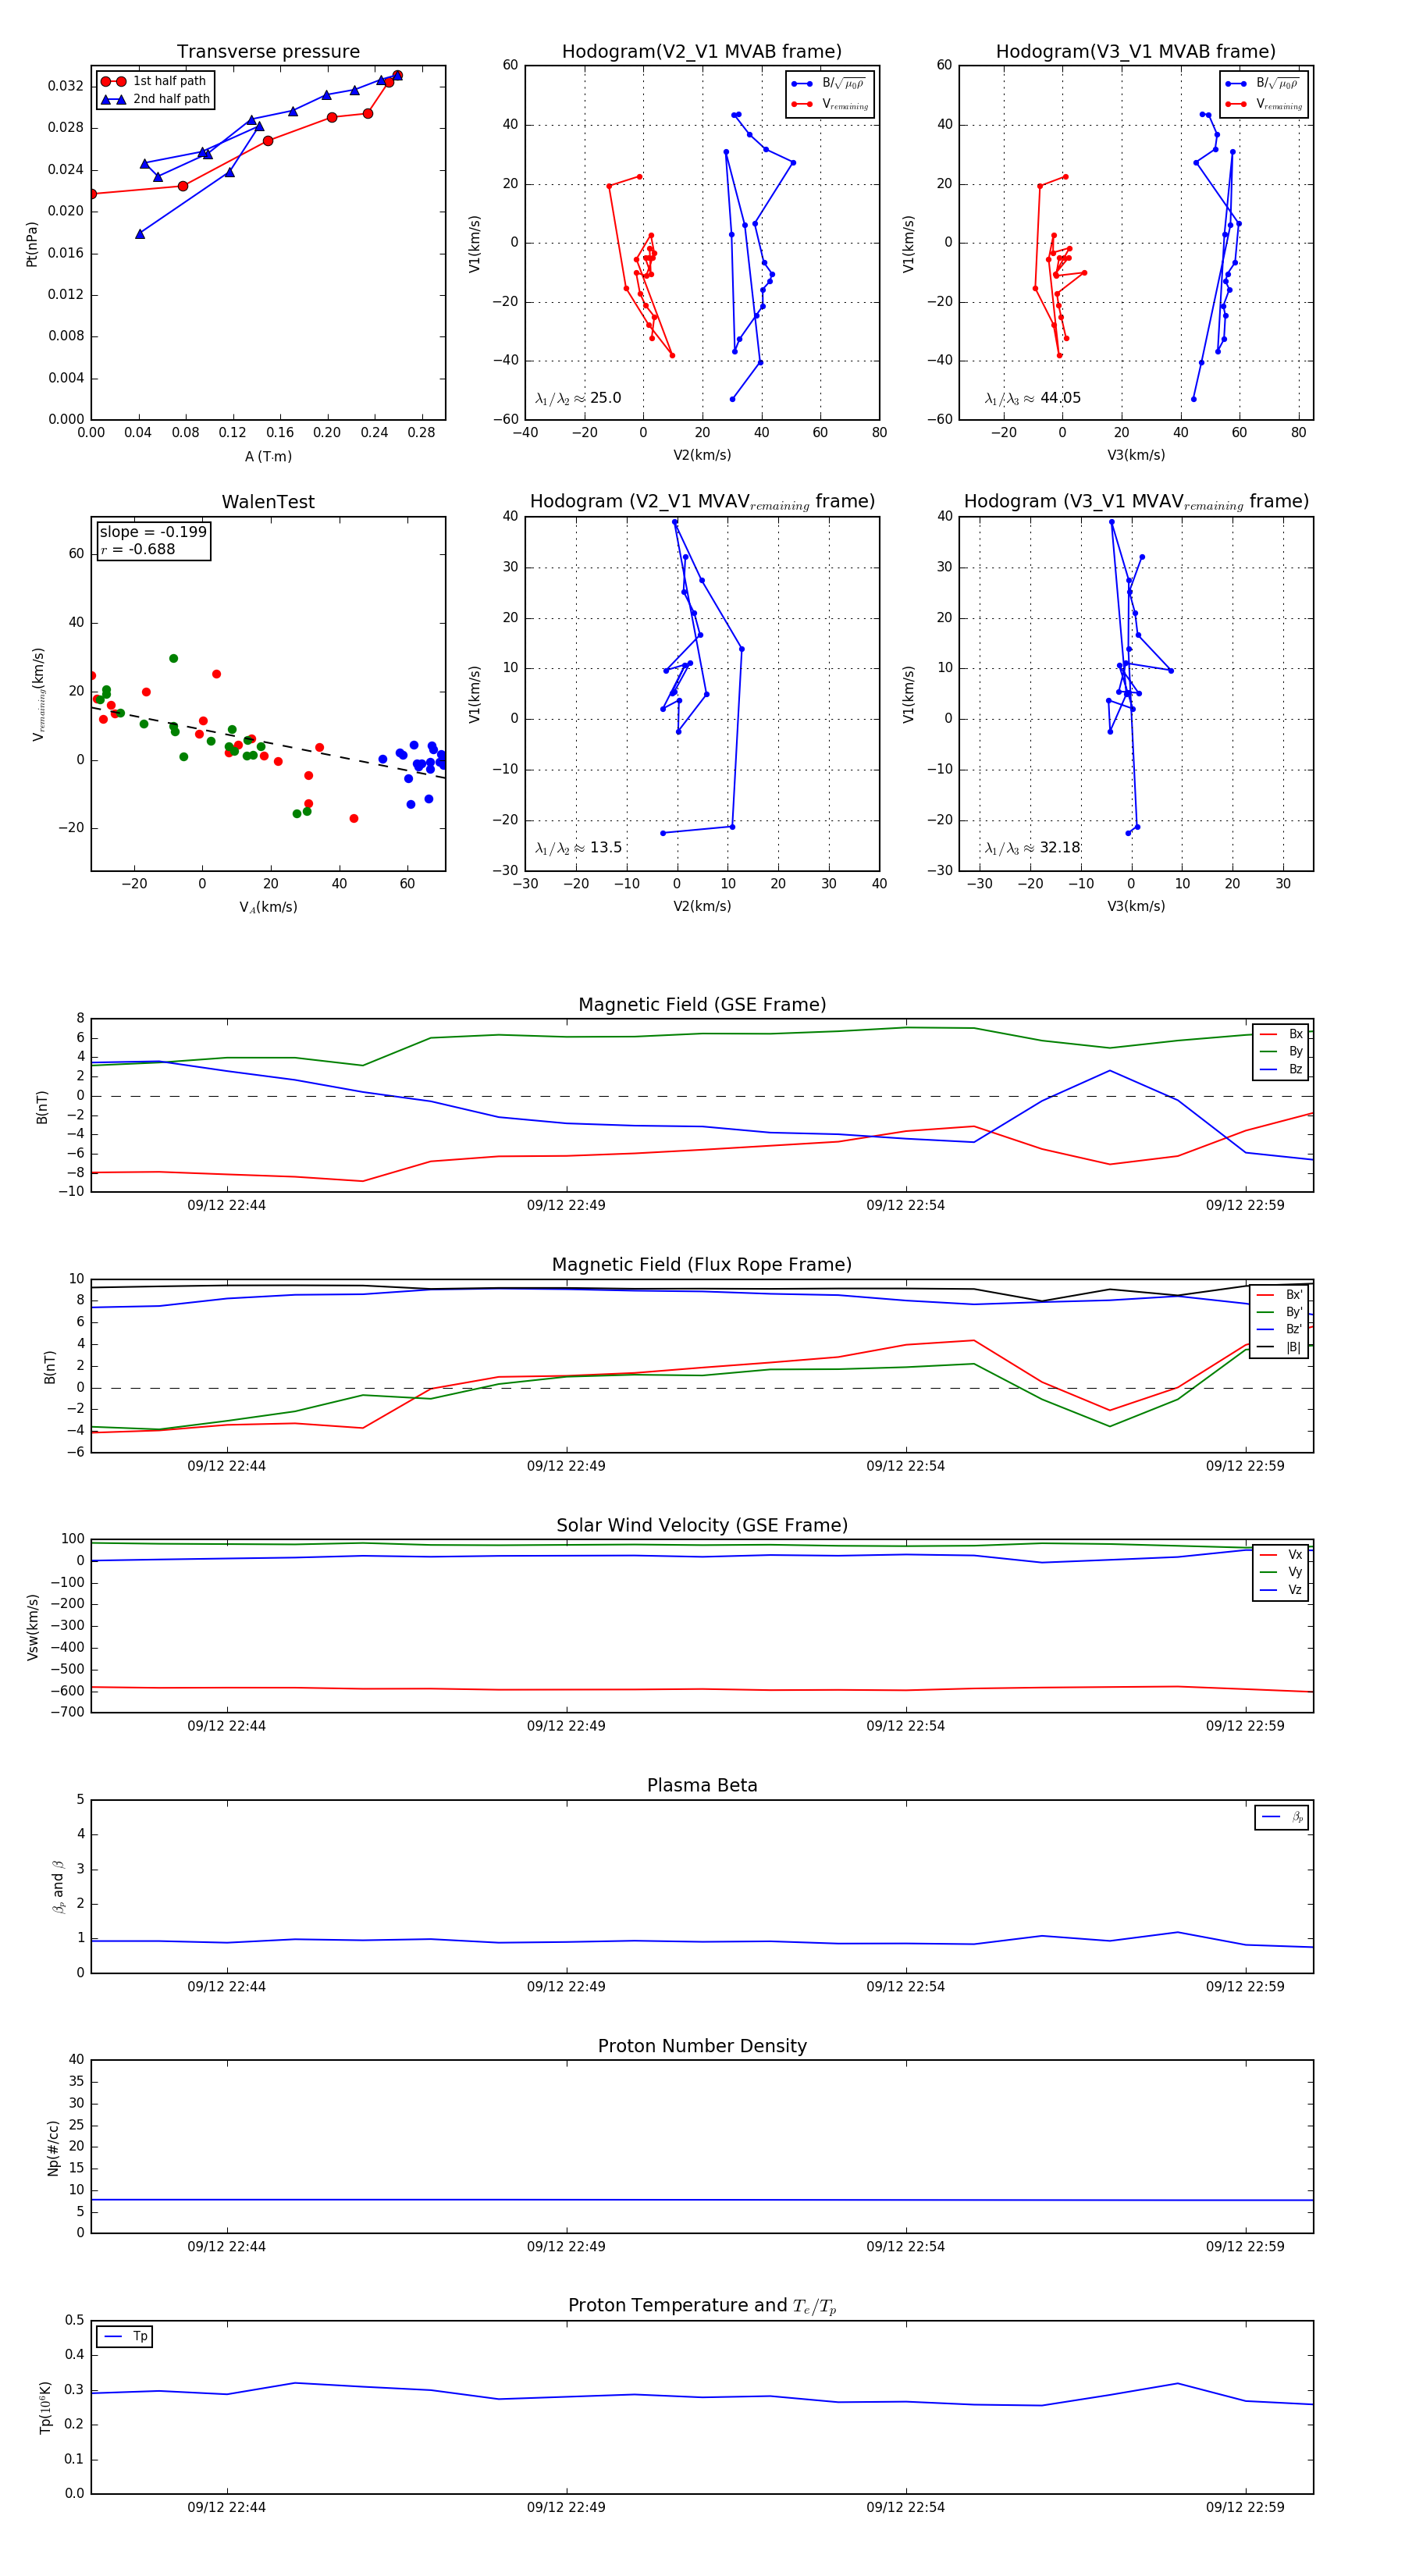
Task: Select the λ1/λ2 ≈ 13.5 annotation
Action: click(578, 848)
